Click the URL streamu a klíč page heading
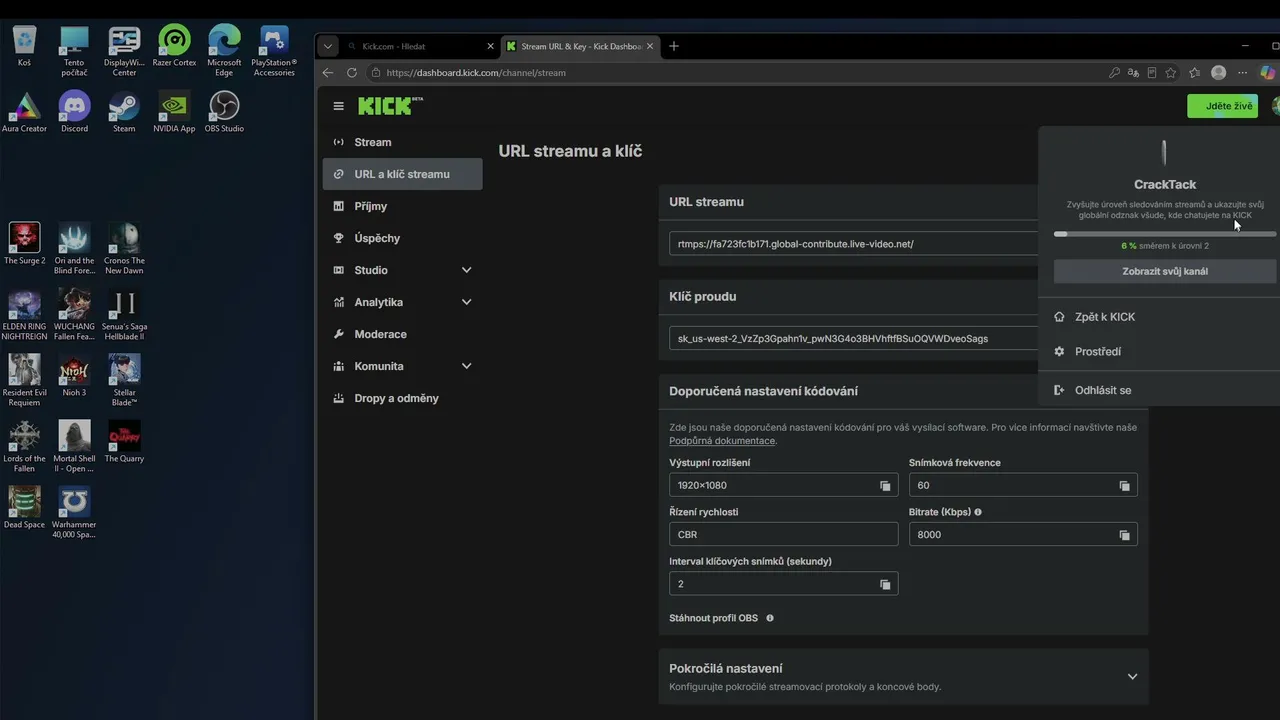Screen dimensions: 1280x720 pos(570,151)
